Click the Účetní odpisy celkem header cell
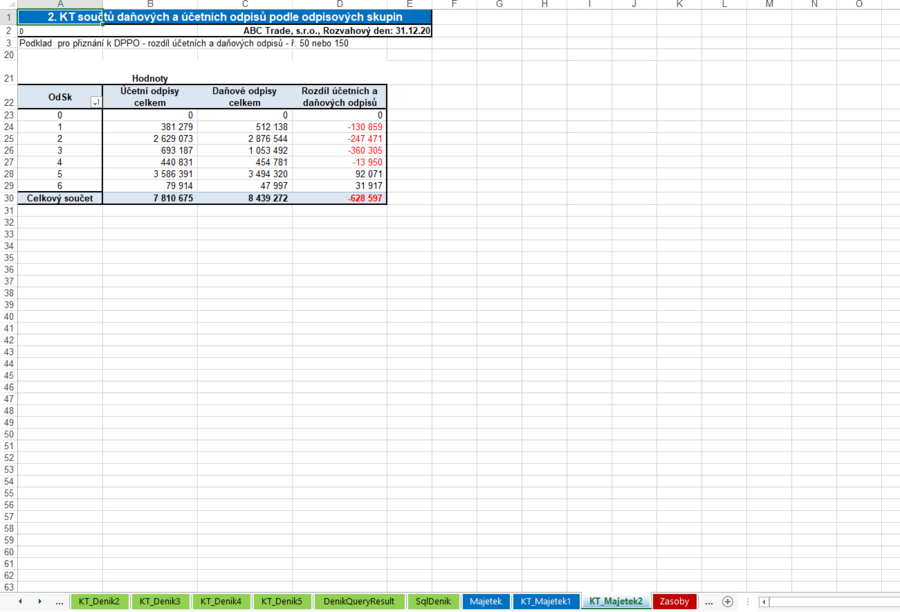This screenshot has height=612, width=900. pos(150,97)
